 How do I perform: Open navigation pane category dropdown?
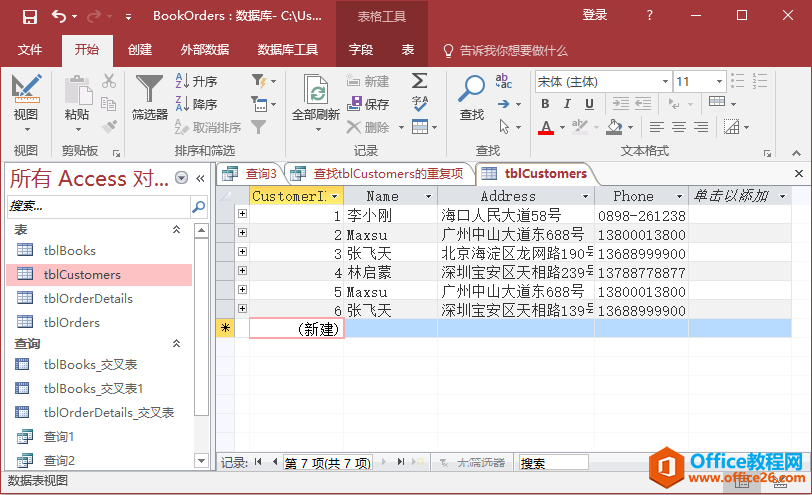[181, 178]
